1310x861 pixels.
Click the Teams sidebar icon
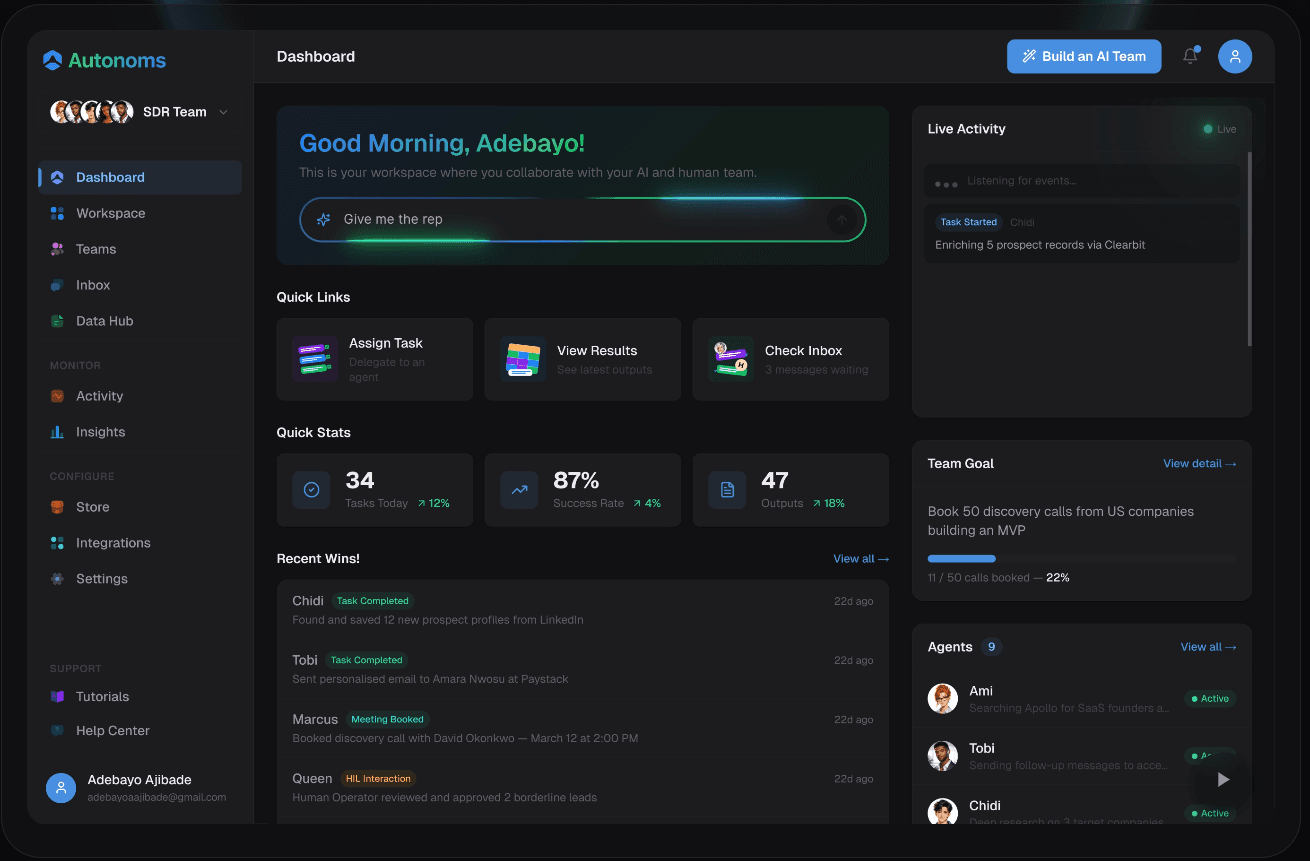coord(57,249)
